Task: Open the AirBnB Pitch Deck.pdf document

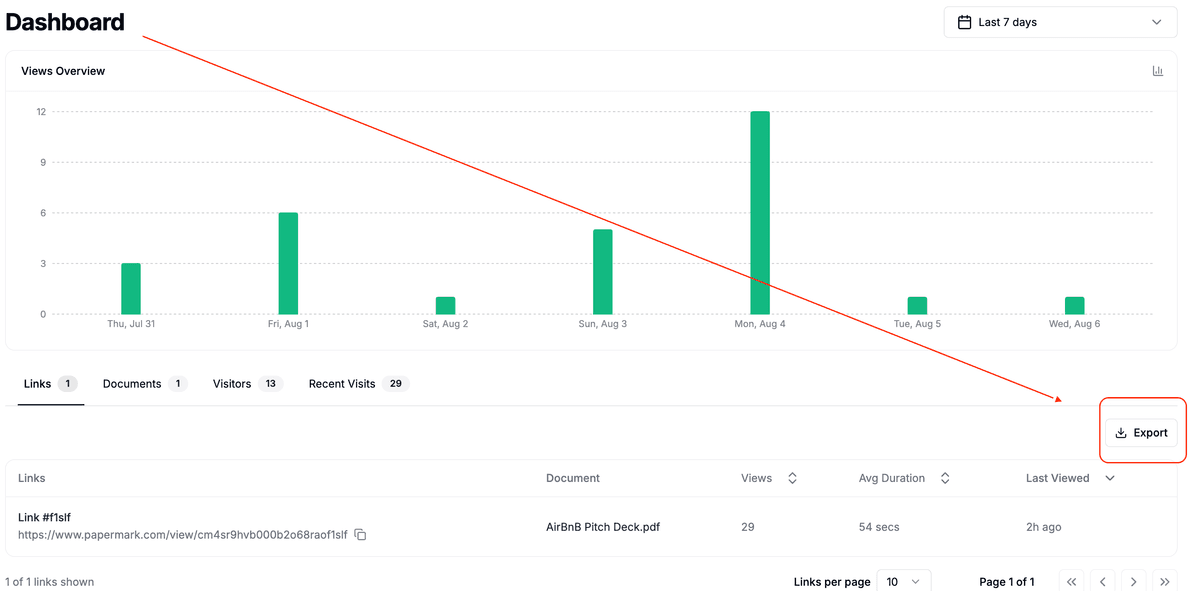Action: tap(603, 527)
